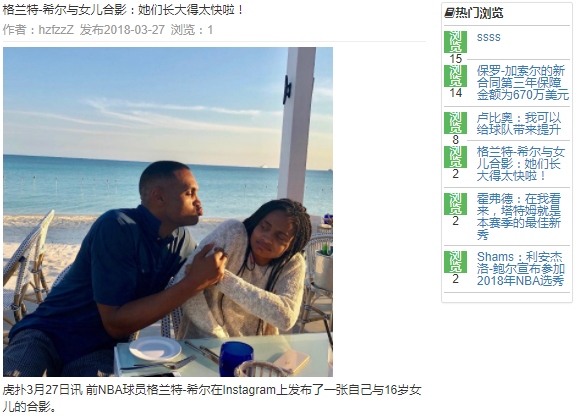Open 保罗-加索尔的新合同 article link

tap(522, 83)
